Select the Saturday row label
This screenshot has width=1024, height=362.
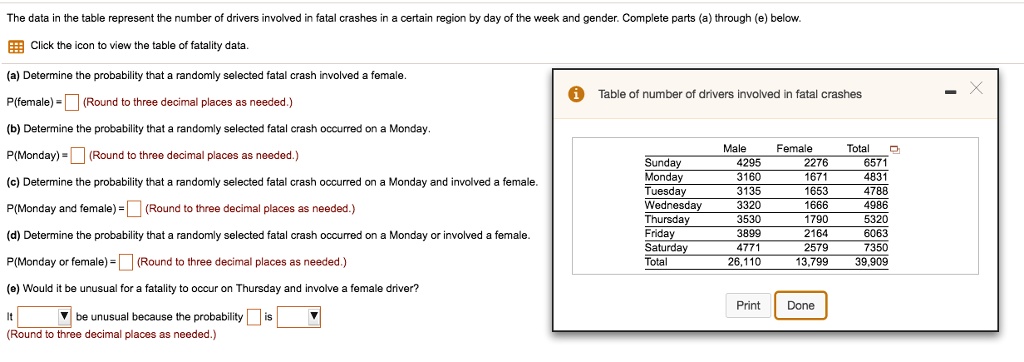coord(666,248)
